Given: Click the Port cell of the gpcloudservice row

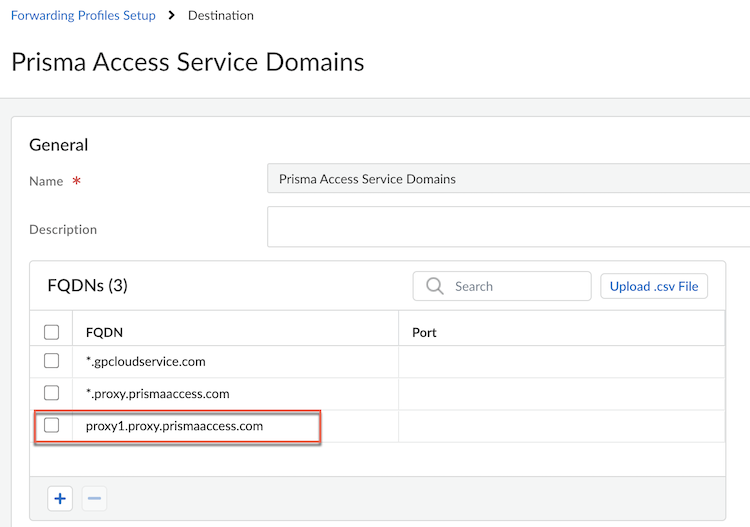Looking at the screenshot, I should tap(560, 361).
